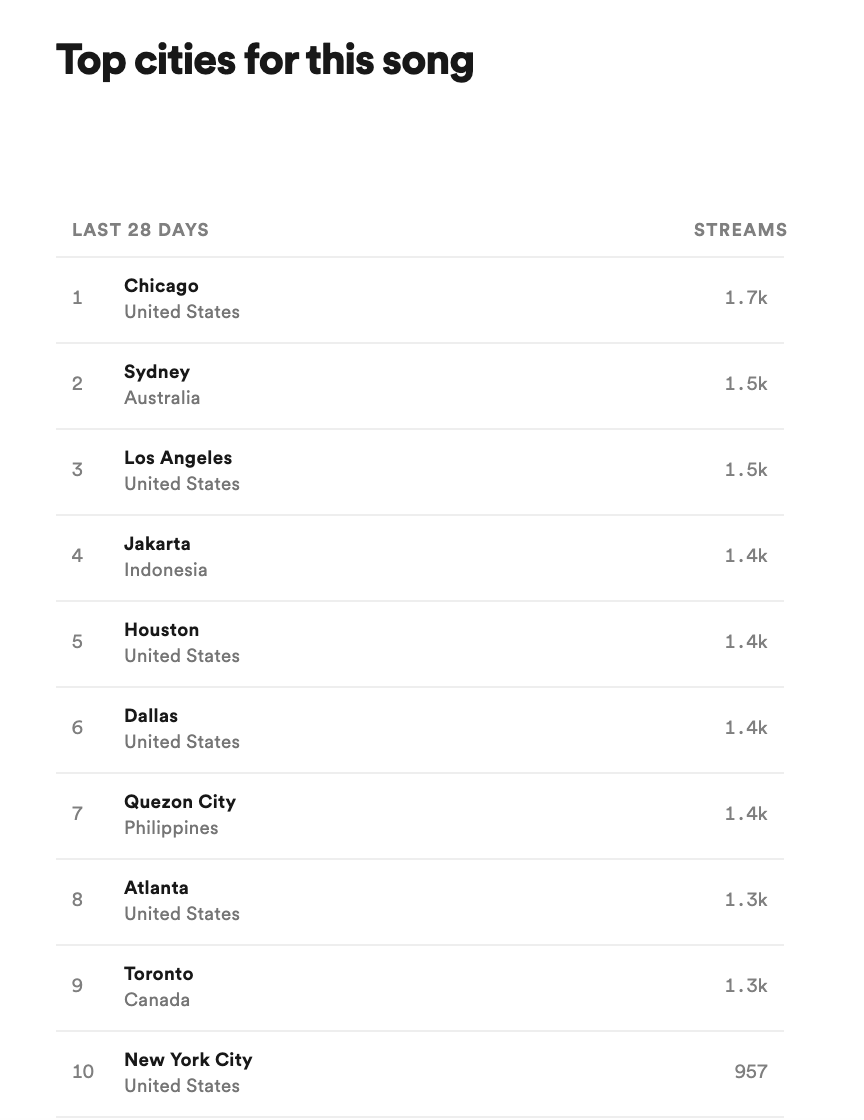Click New York City's 957 streams value

(750, 1072)
